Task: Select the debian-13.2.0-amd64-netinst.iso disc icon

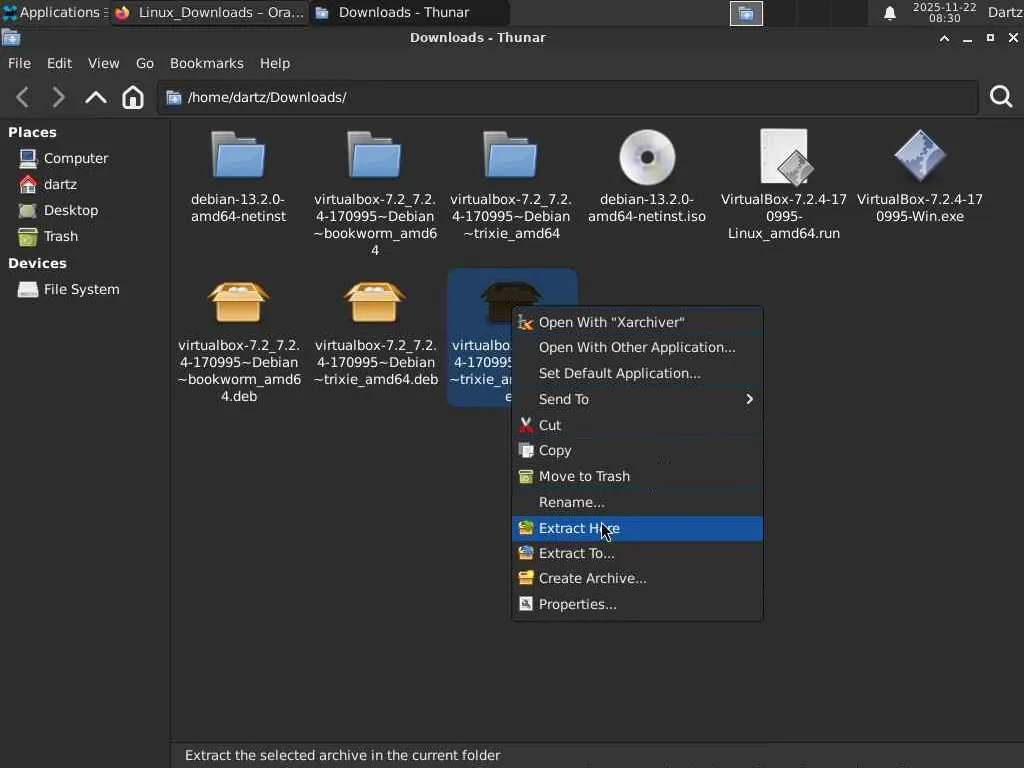Action: pyautogui.click(x=647, y=157)
